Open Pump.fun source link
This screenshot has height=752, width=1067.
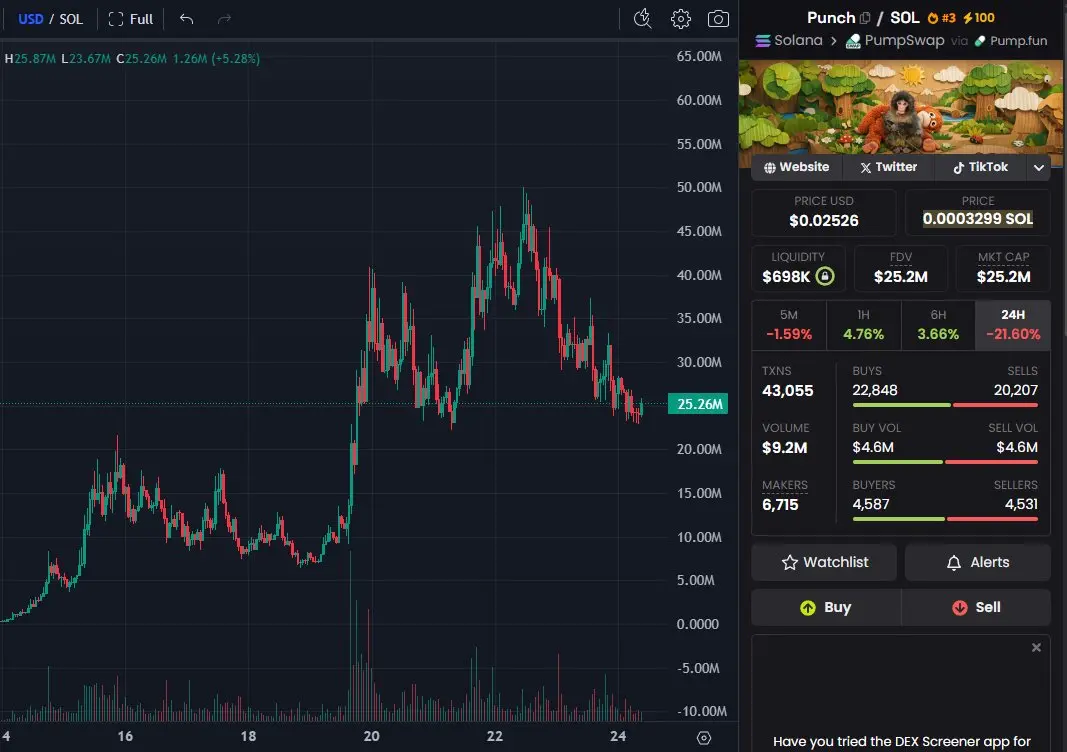click(1011, 41)
